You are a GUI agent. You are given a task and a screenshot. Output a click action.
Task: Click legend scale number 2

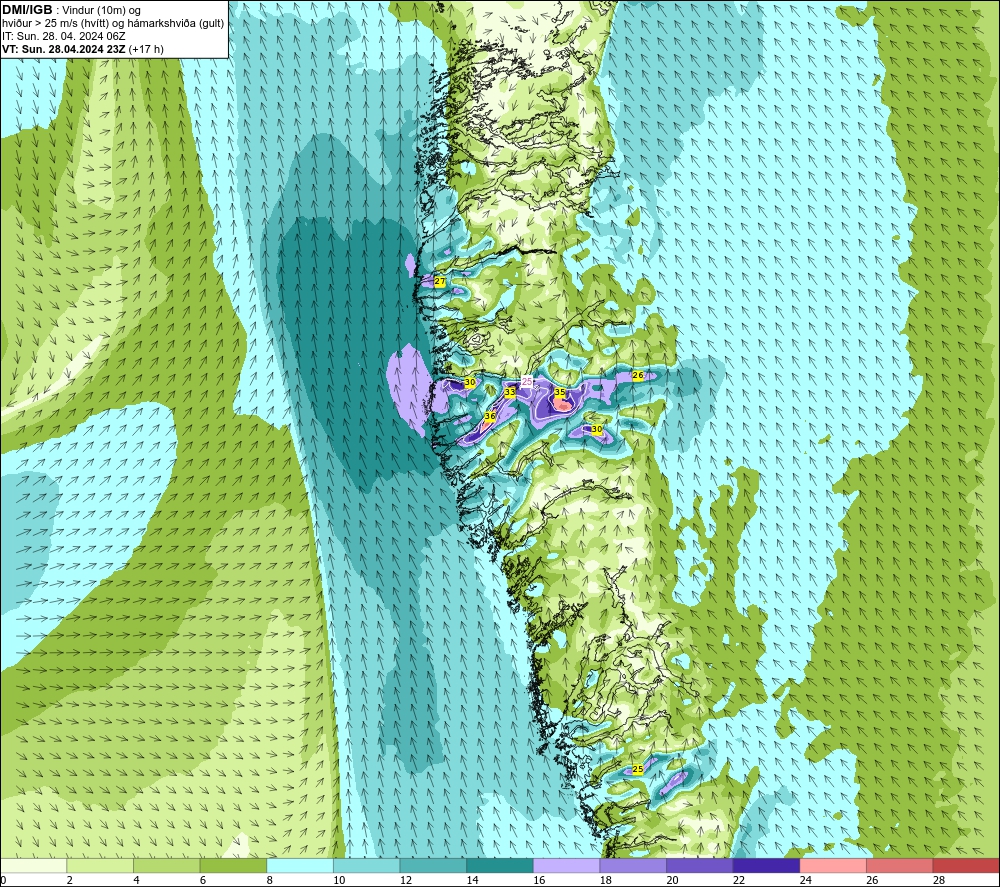(69, 880)
